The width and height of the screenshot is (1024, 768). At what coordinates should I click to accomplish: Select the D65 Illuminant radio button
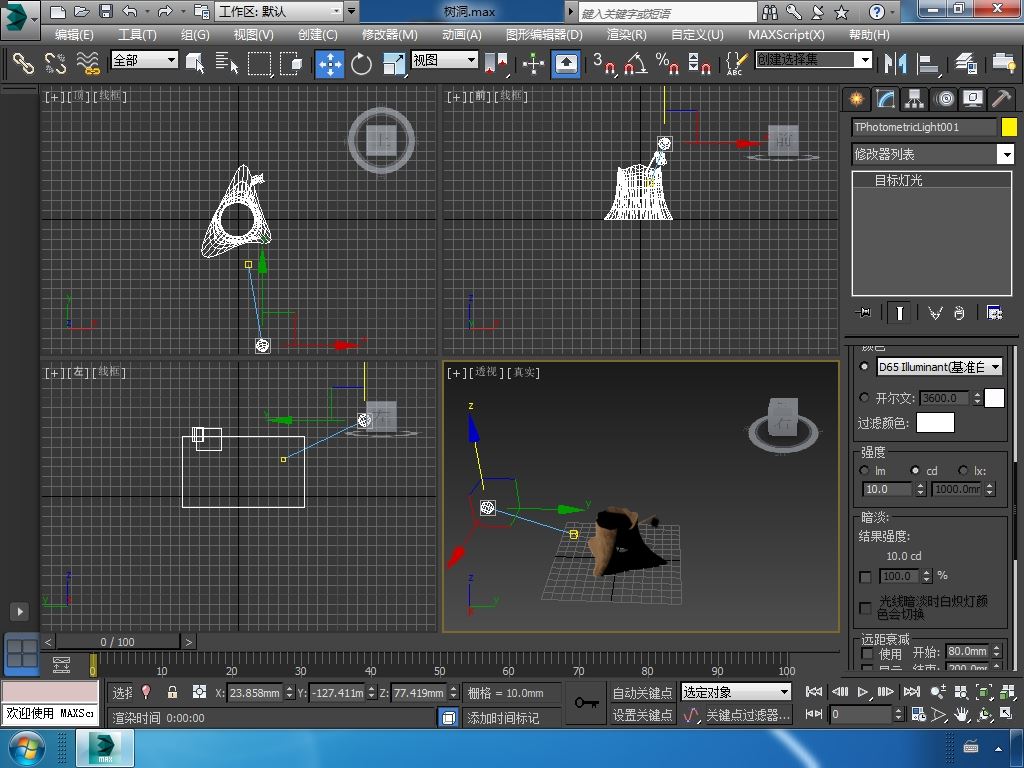pyautogui.click(x=864, y=366)
